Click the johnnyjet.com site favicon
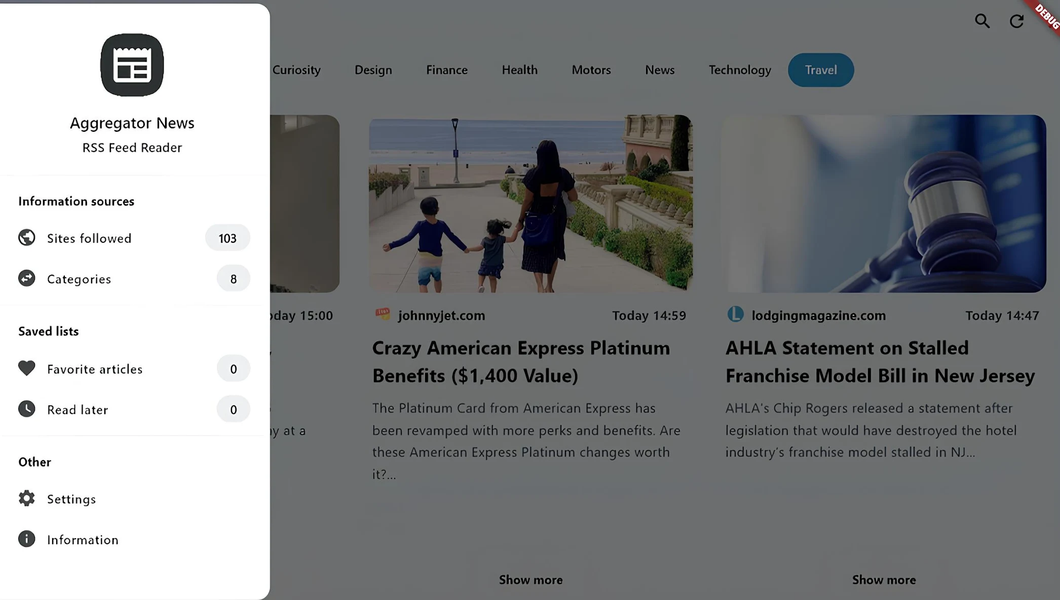Screen dimensions: 1060x600 tap(383, 314)
